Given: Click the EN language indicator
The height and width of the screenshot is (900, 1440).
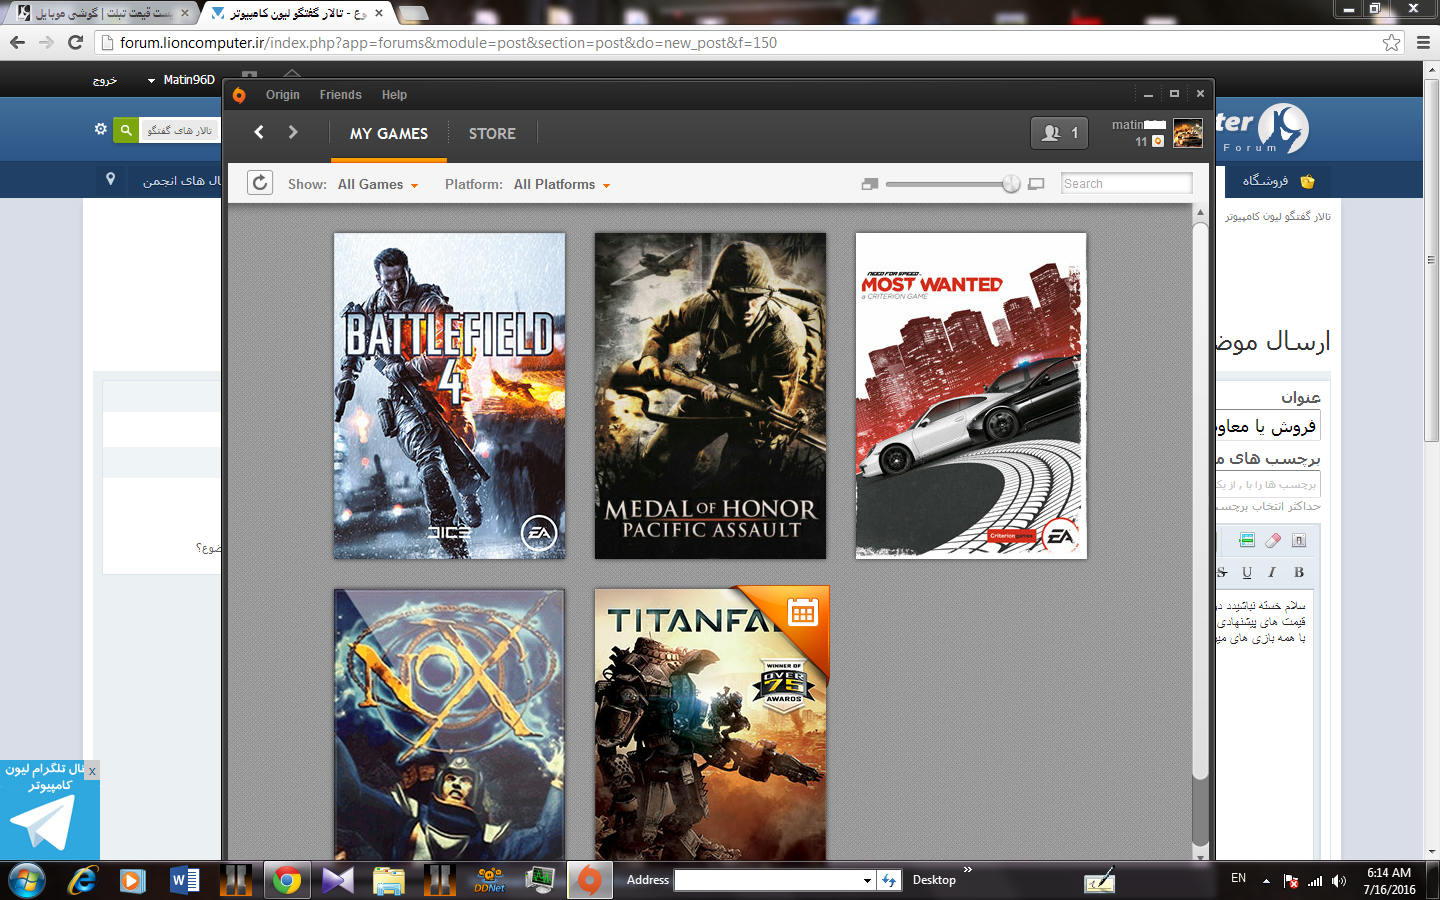Looking at the screenshot, I should coord(1238,878).
